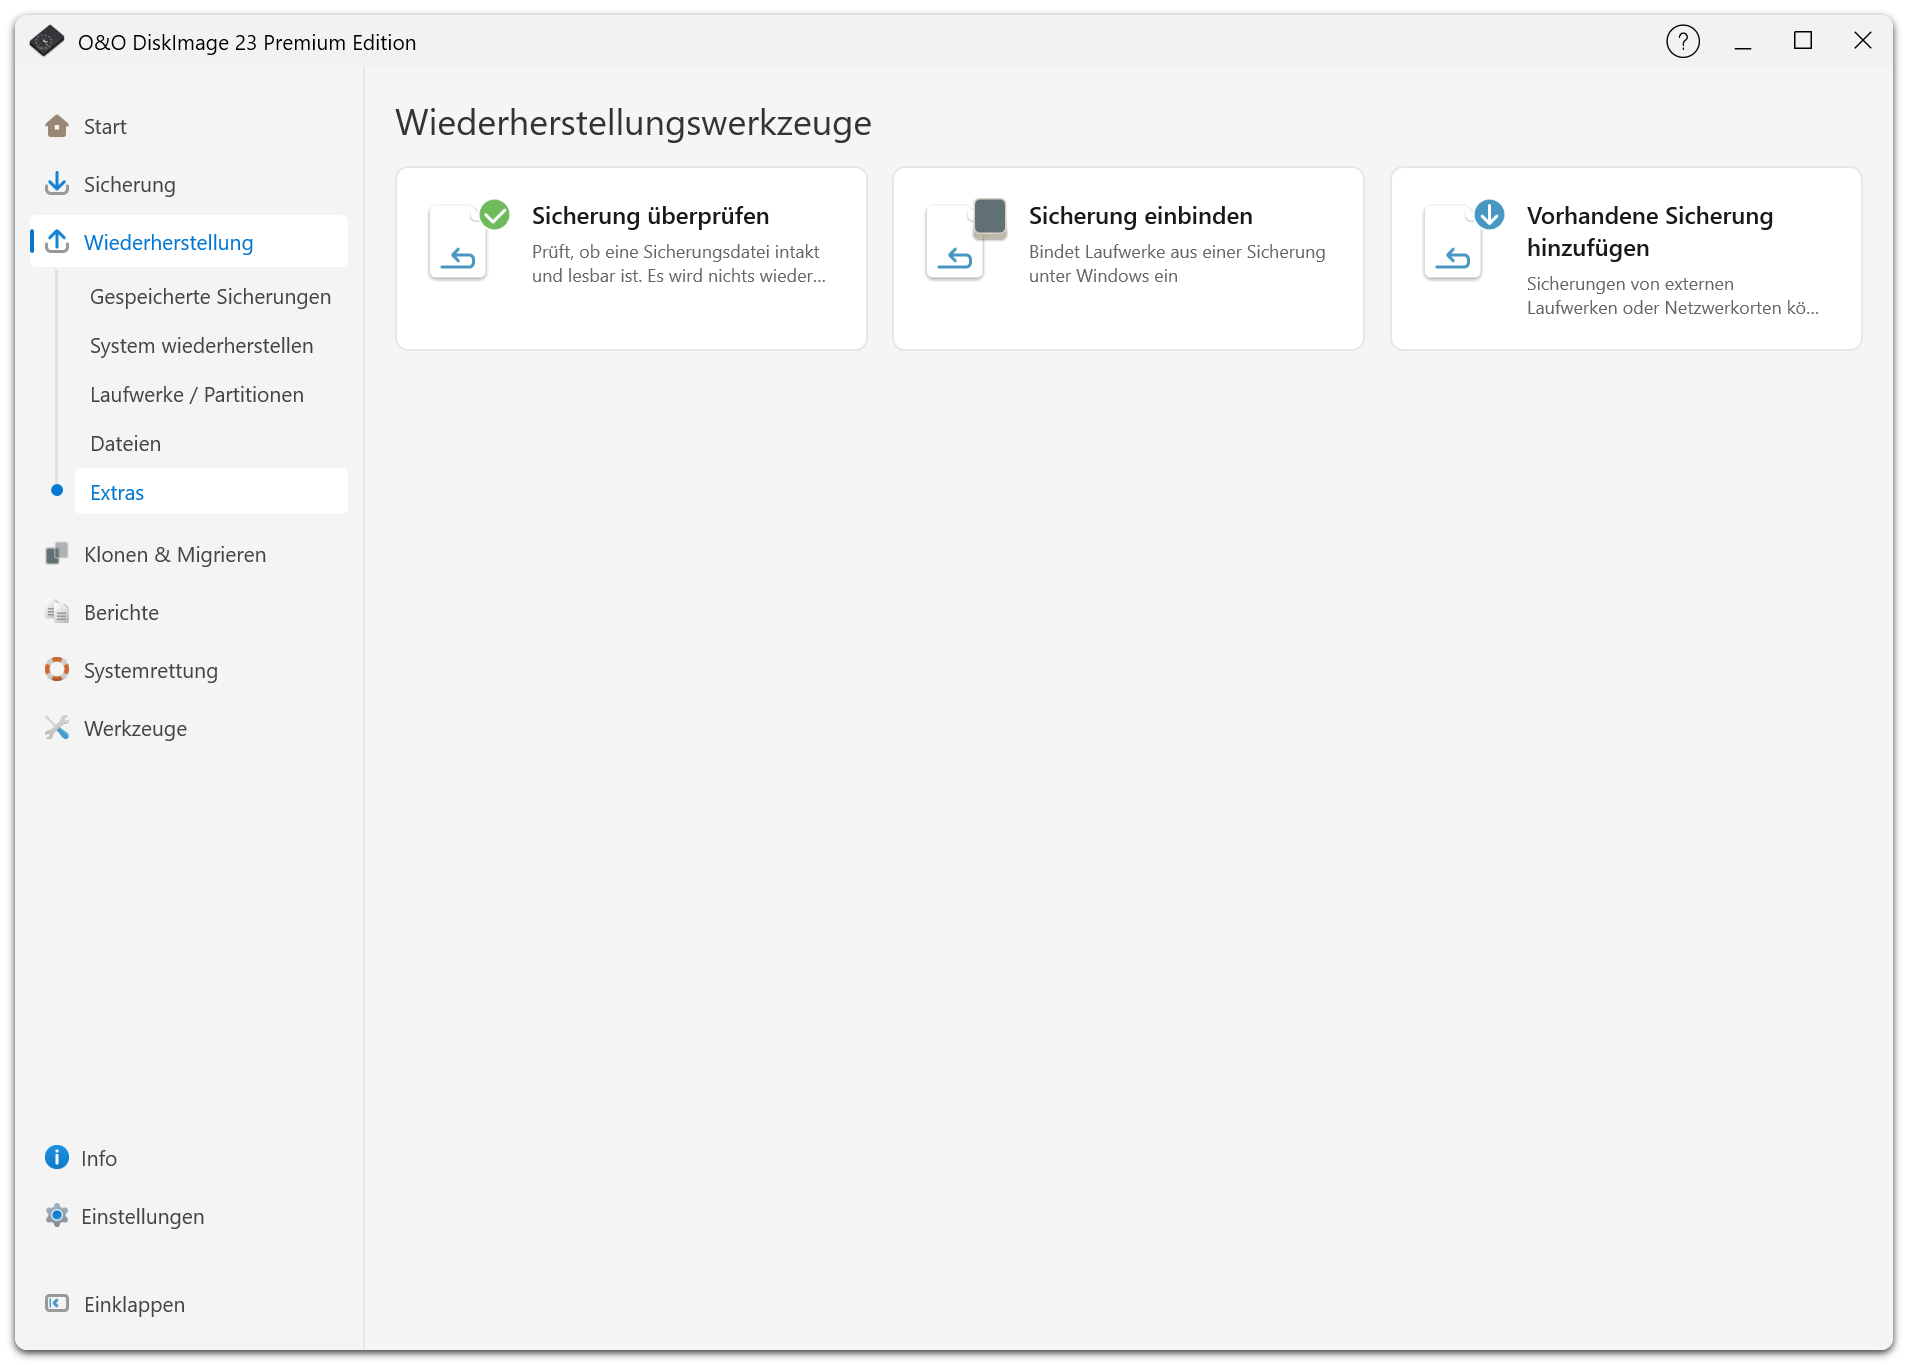Open the Berichte section label
Image resolution: width=1908 pixels, height=1365 pixels.
pyautogui.click(x=121, y=613)
